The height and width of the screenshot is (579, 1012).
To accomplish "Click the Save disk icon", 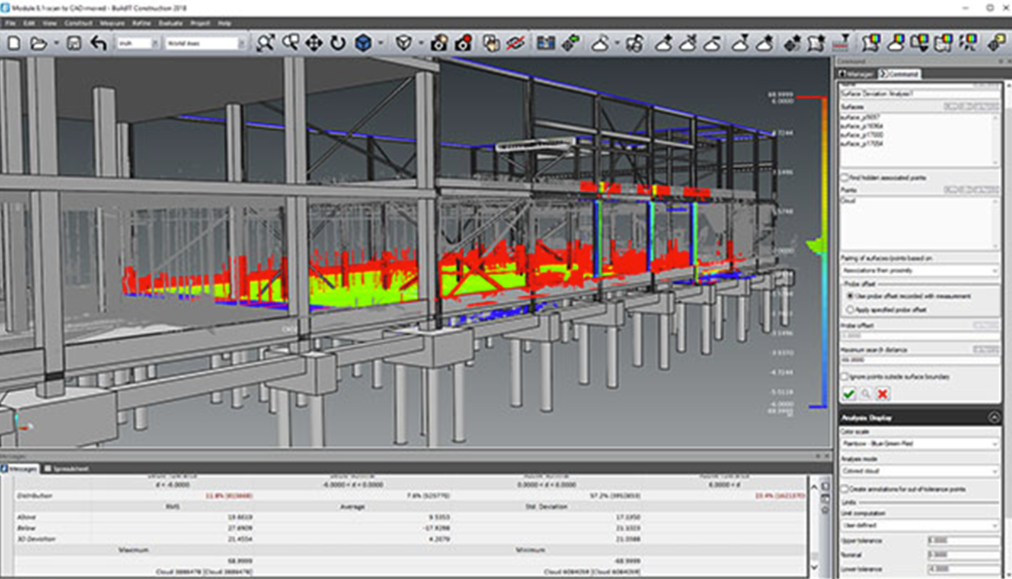I will coord(73,43).
